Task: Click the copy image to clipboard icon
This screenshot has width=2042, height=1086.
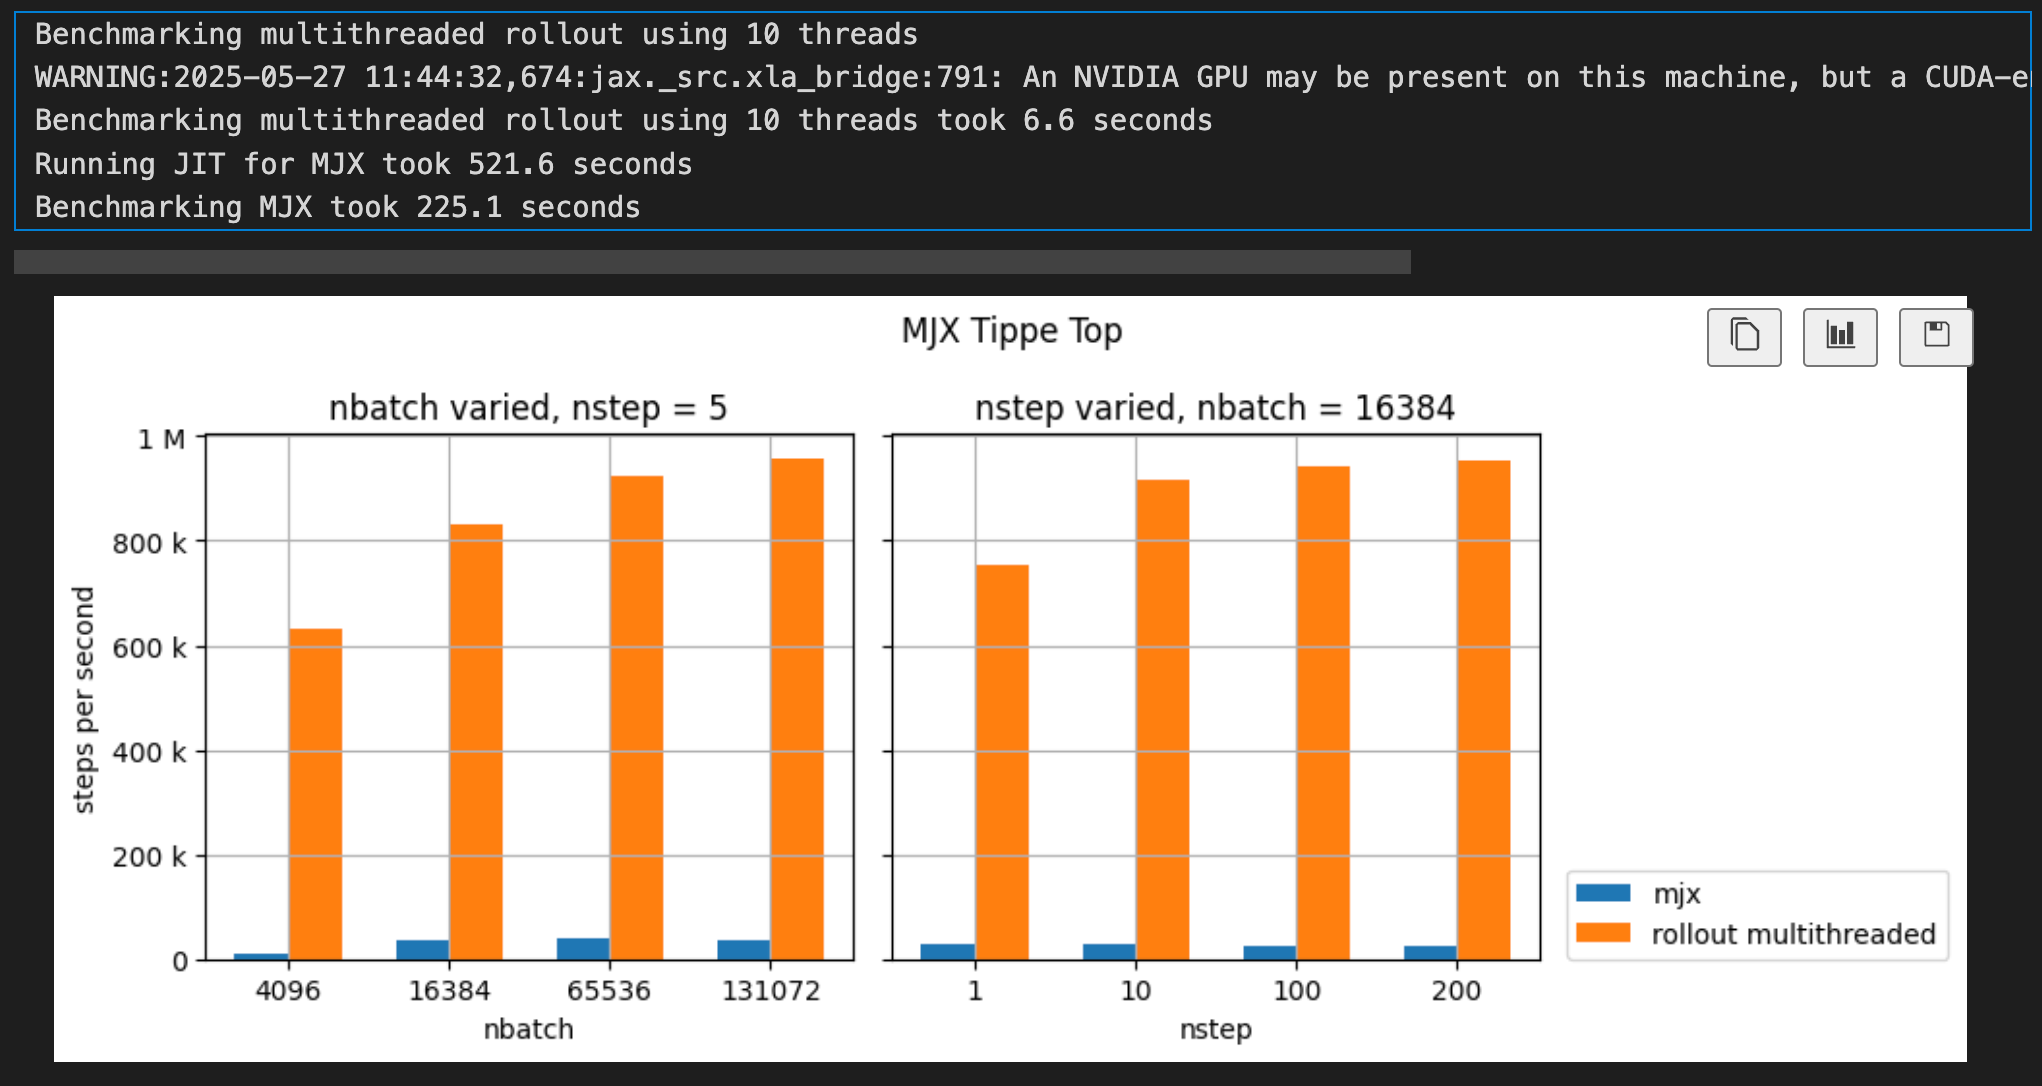Action: tap(1743, 337)
